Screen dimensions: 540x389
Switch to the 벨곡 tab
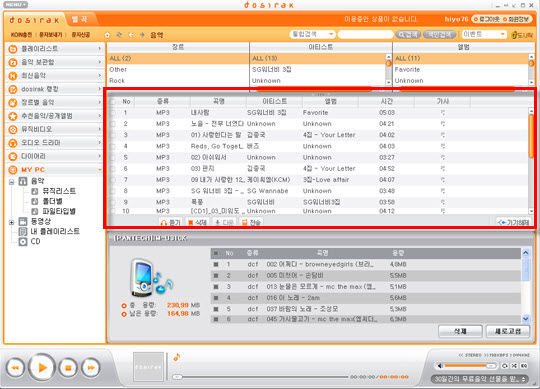pyautogui.click(x=80, y=19)
